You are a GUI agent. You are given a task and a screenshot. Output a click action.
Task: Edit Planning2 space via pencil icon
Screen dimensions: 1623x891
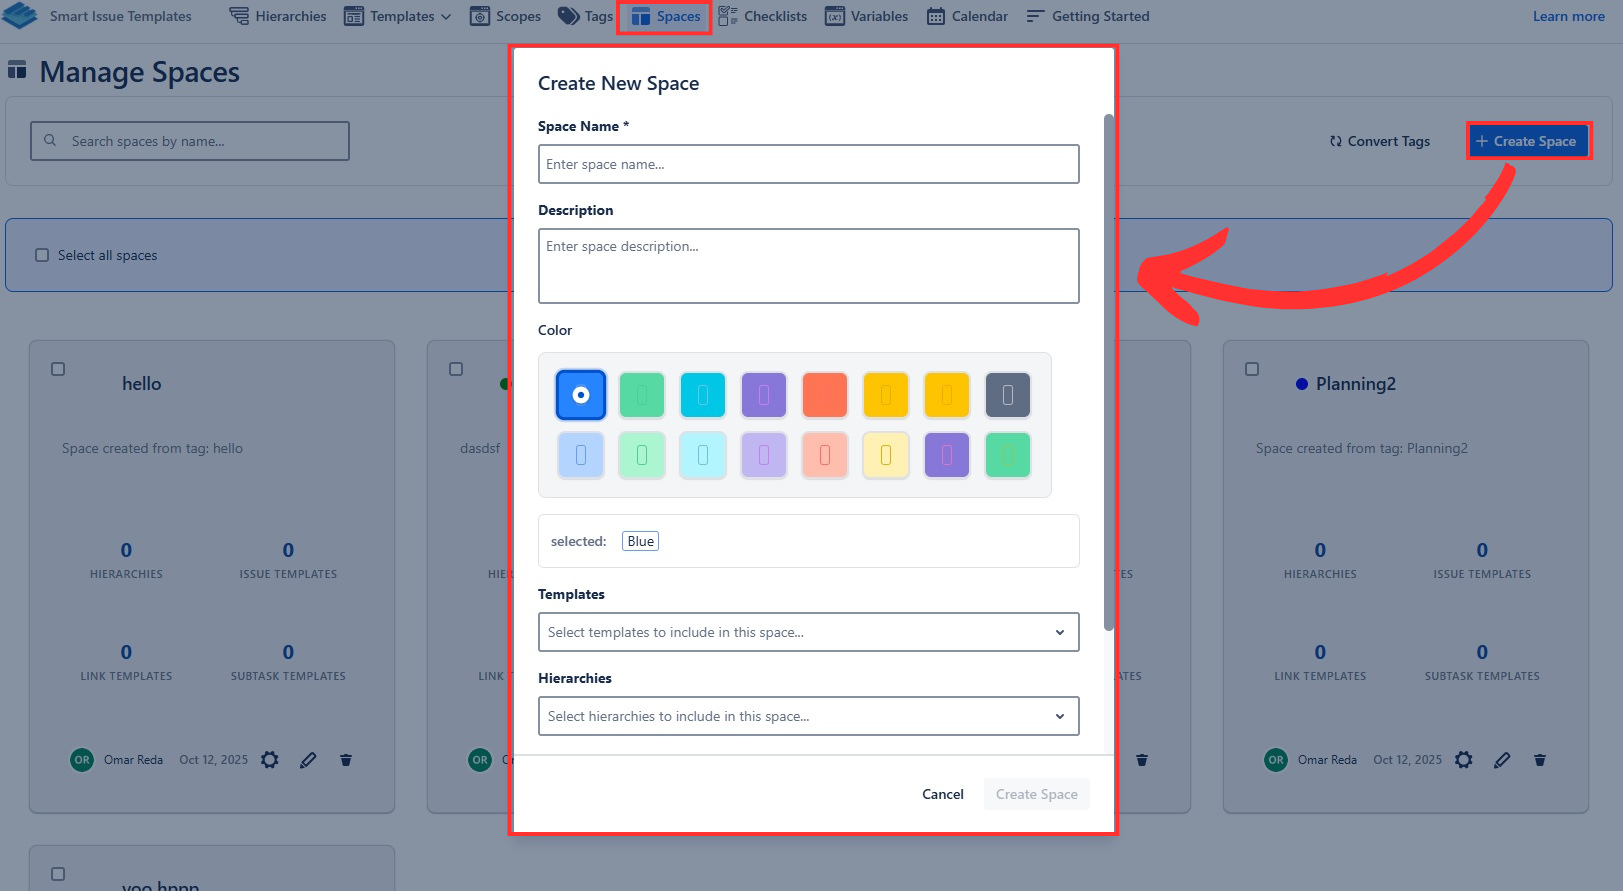pos(1502,760)
